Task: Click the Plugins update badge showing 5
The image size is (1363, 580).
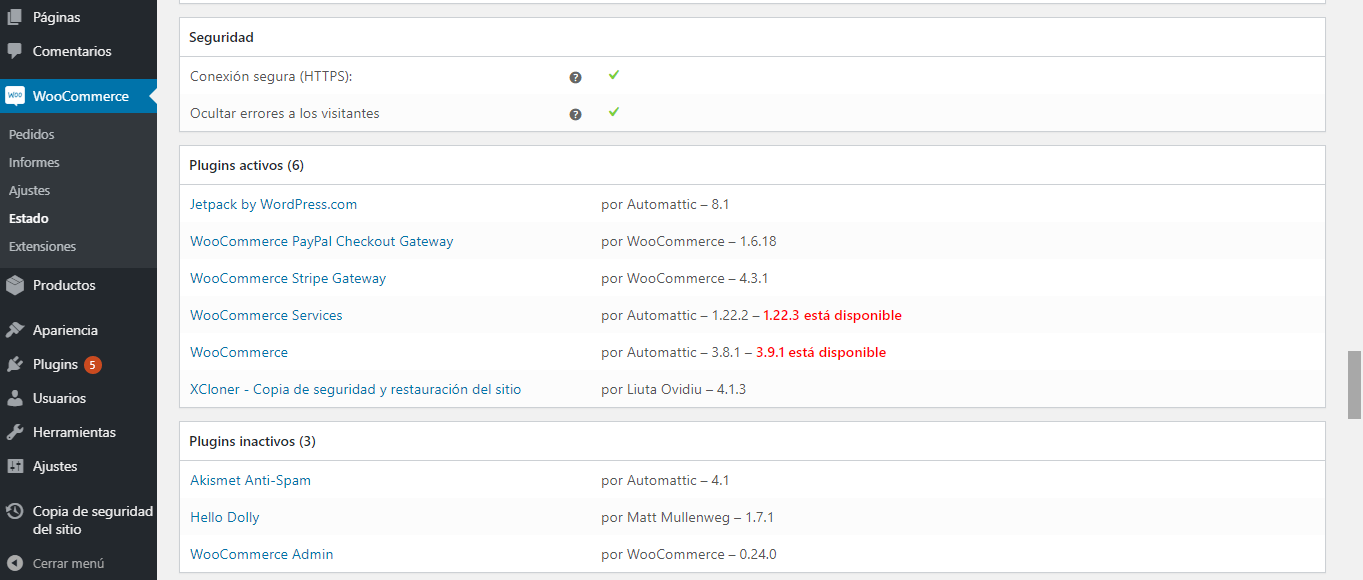Action: point(92,365)
